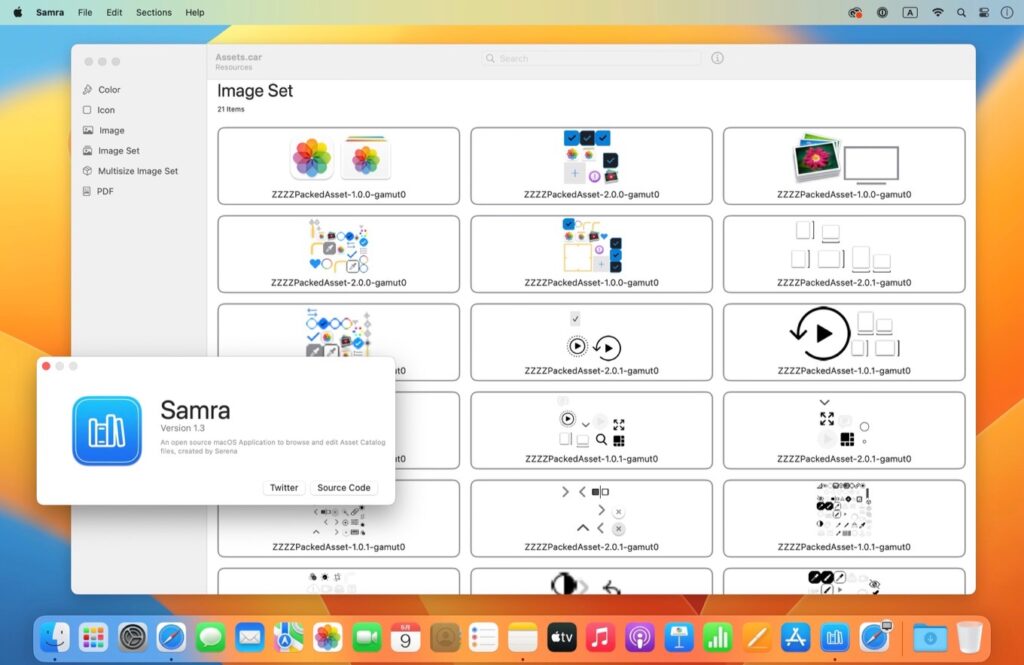Click the Samra icon in the Dock
This screenshot has height=665, width=1024.
tap(835, 637)
